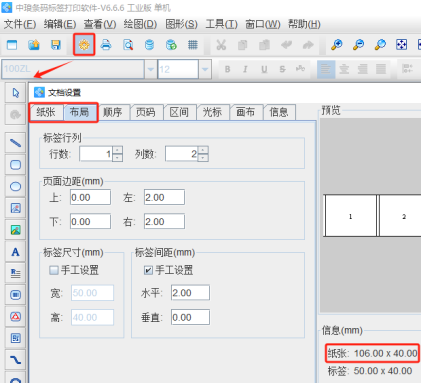Image resolution: width=421 pixels, height=384 pixels.
Task: Switch to the 顺序 tab
Action: point(113,112)
